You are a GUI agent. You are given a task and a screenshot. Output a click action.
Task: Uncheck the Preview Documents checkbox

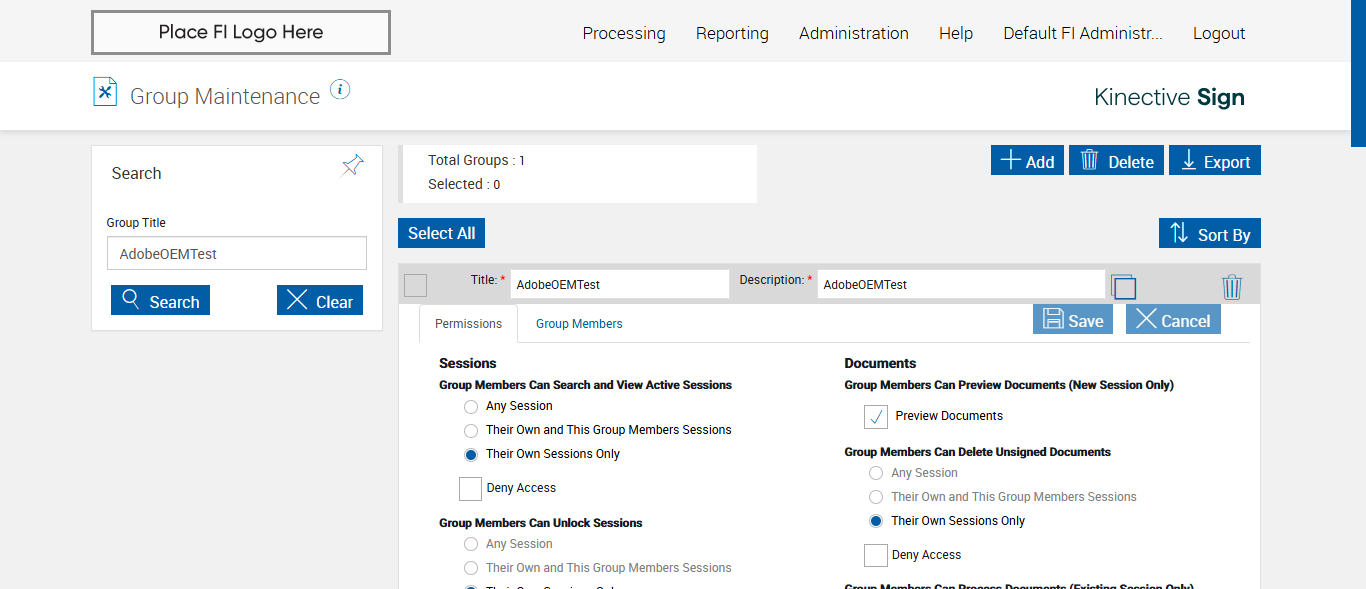pyautogui.click(x=876, y=416)
